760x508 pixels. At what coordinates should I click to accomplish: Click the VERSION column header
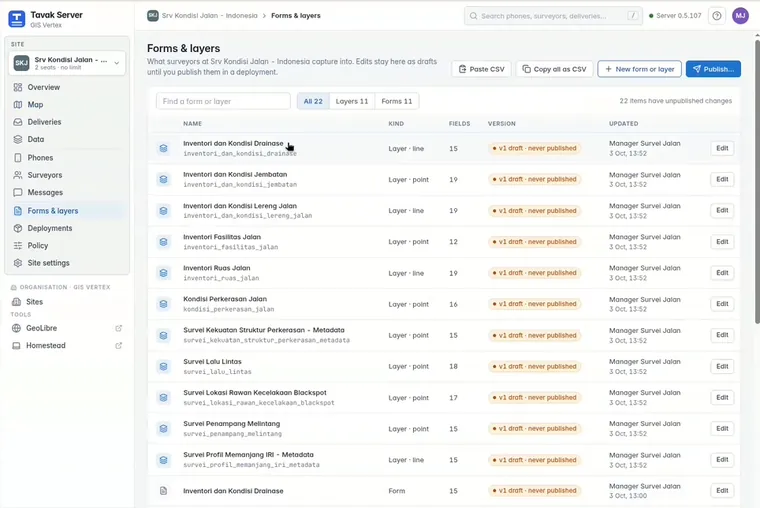coord(502,124)
